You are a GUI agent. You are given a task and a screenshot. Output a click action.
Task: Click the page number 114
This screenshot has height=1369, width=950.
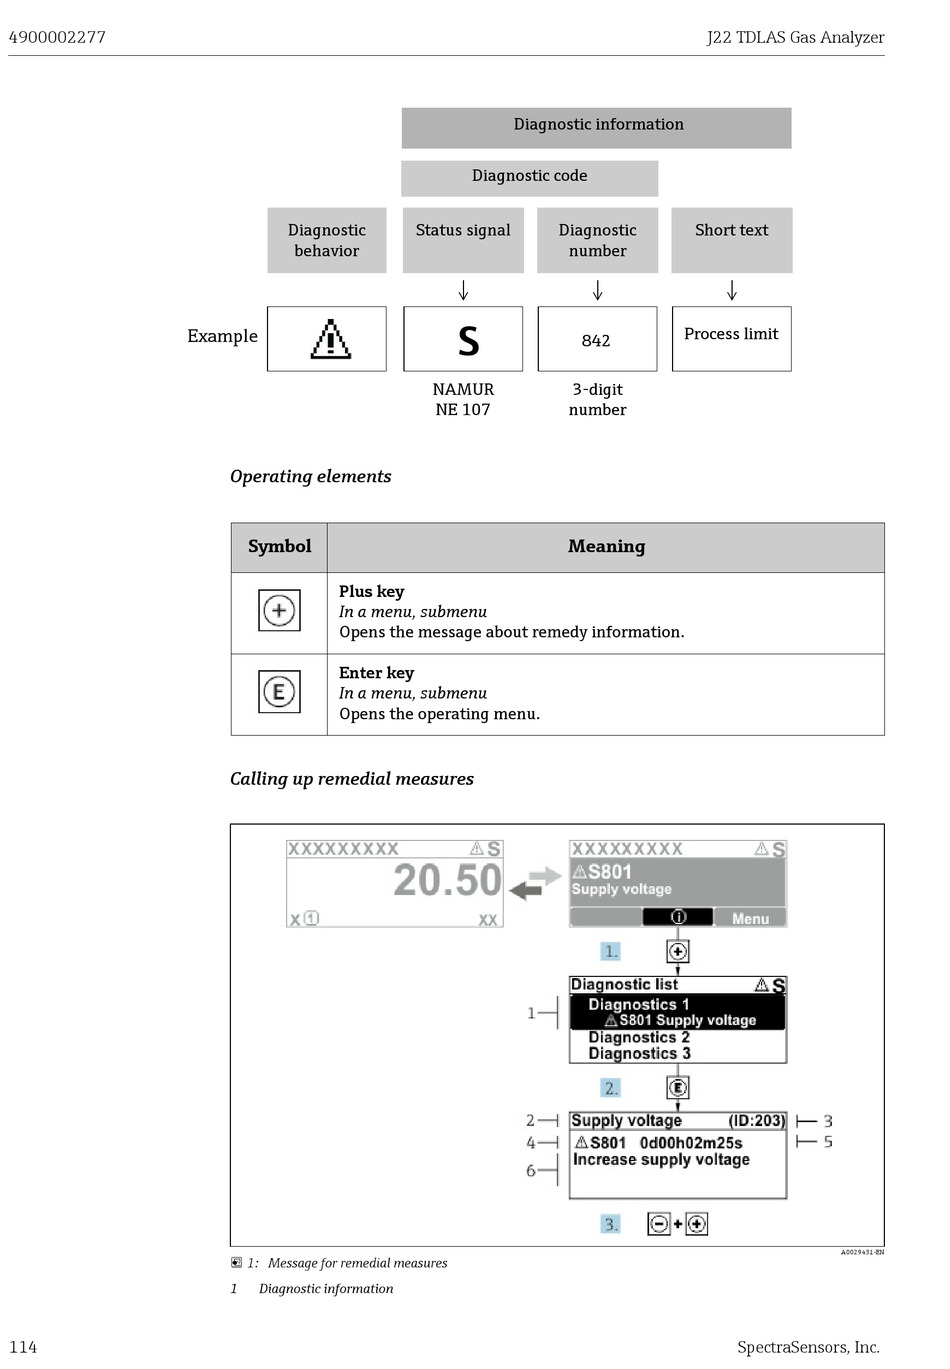[x=23, y=1347]
